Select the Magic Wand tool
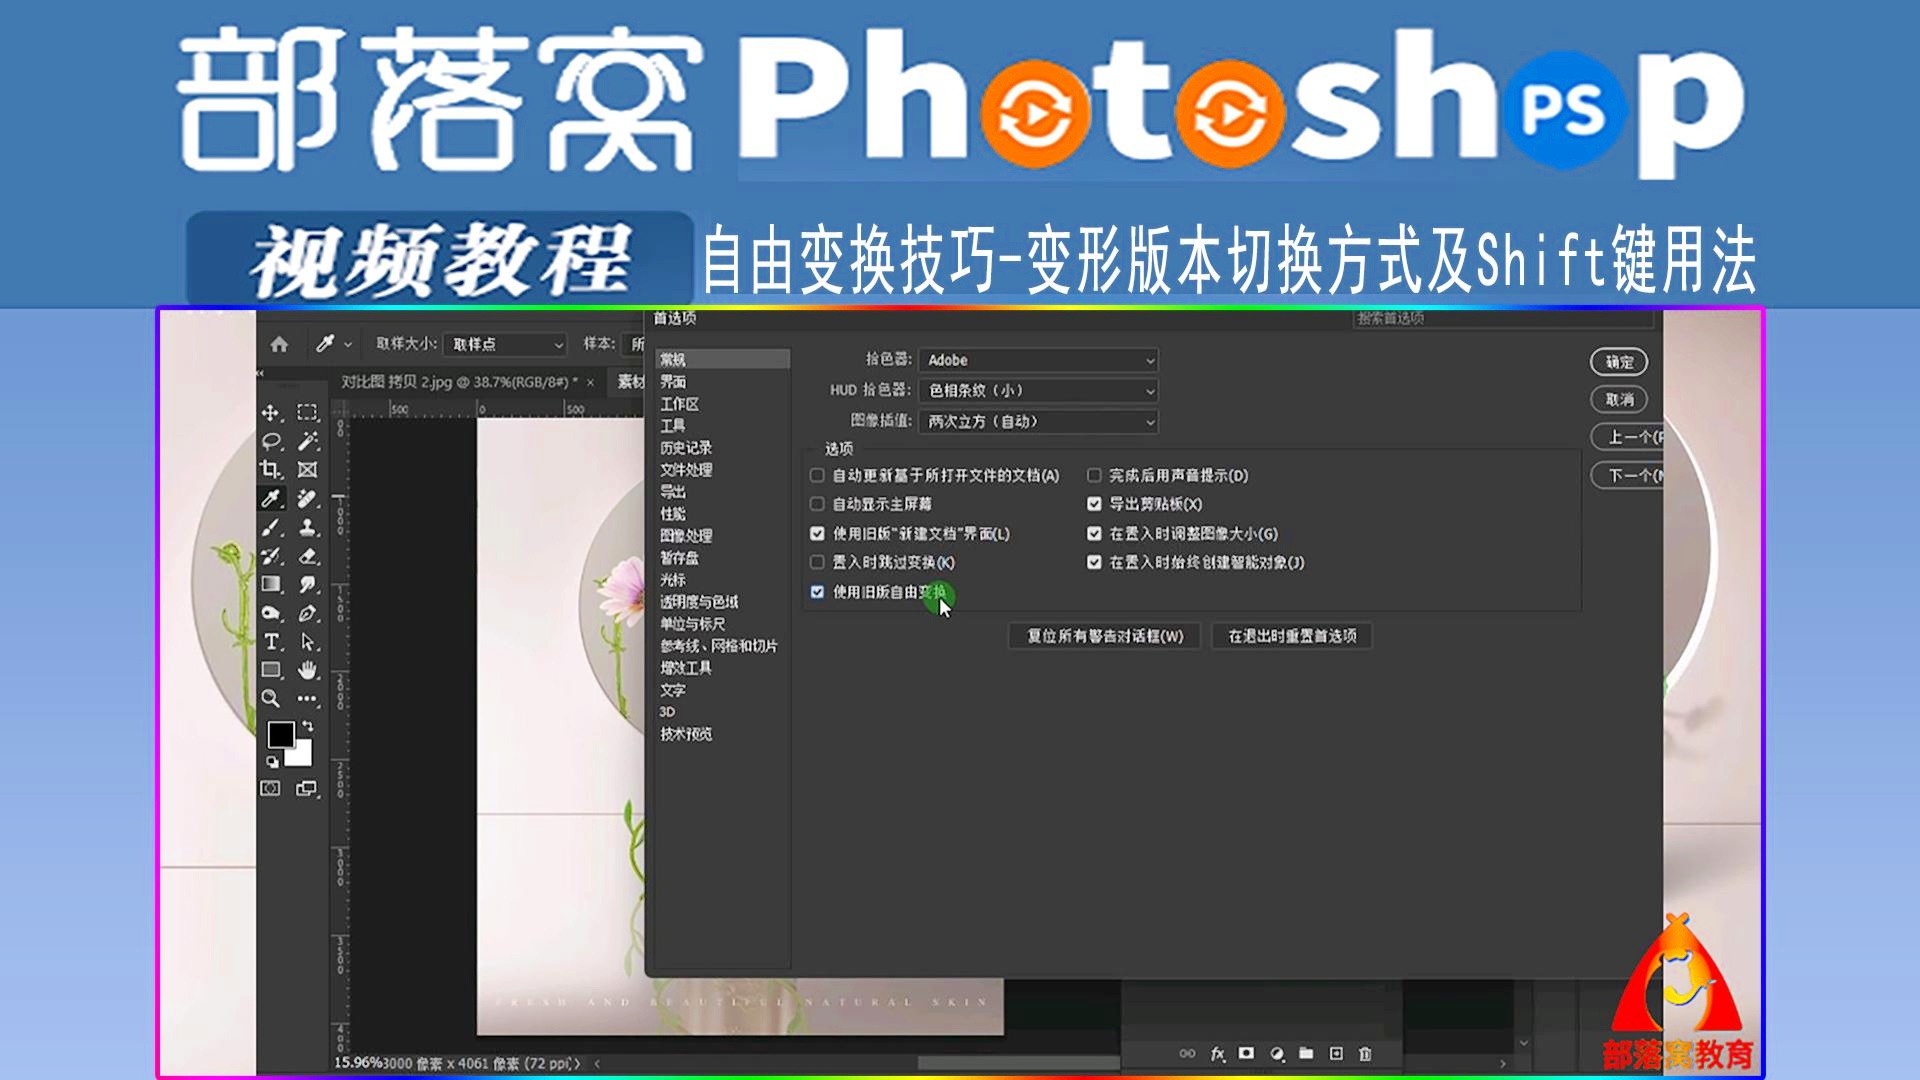 pos(307,441)
